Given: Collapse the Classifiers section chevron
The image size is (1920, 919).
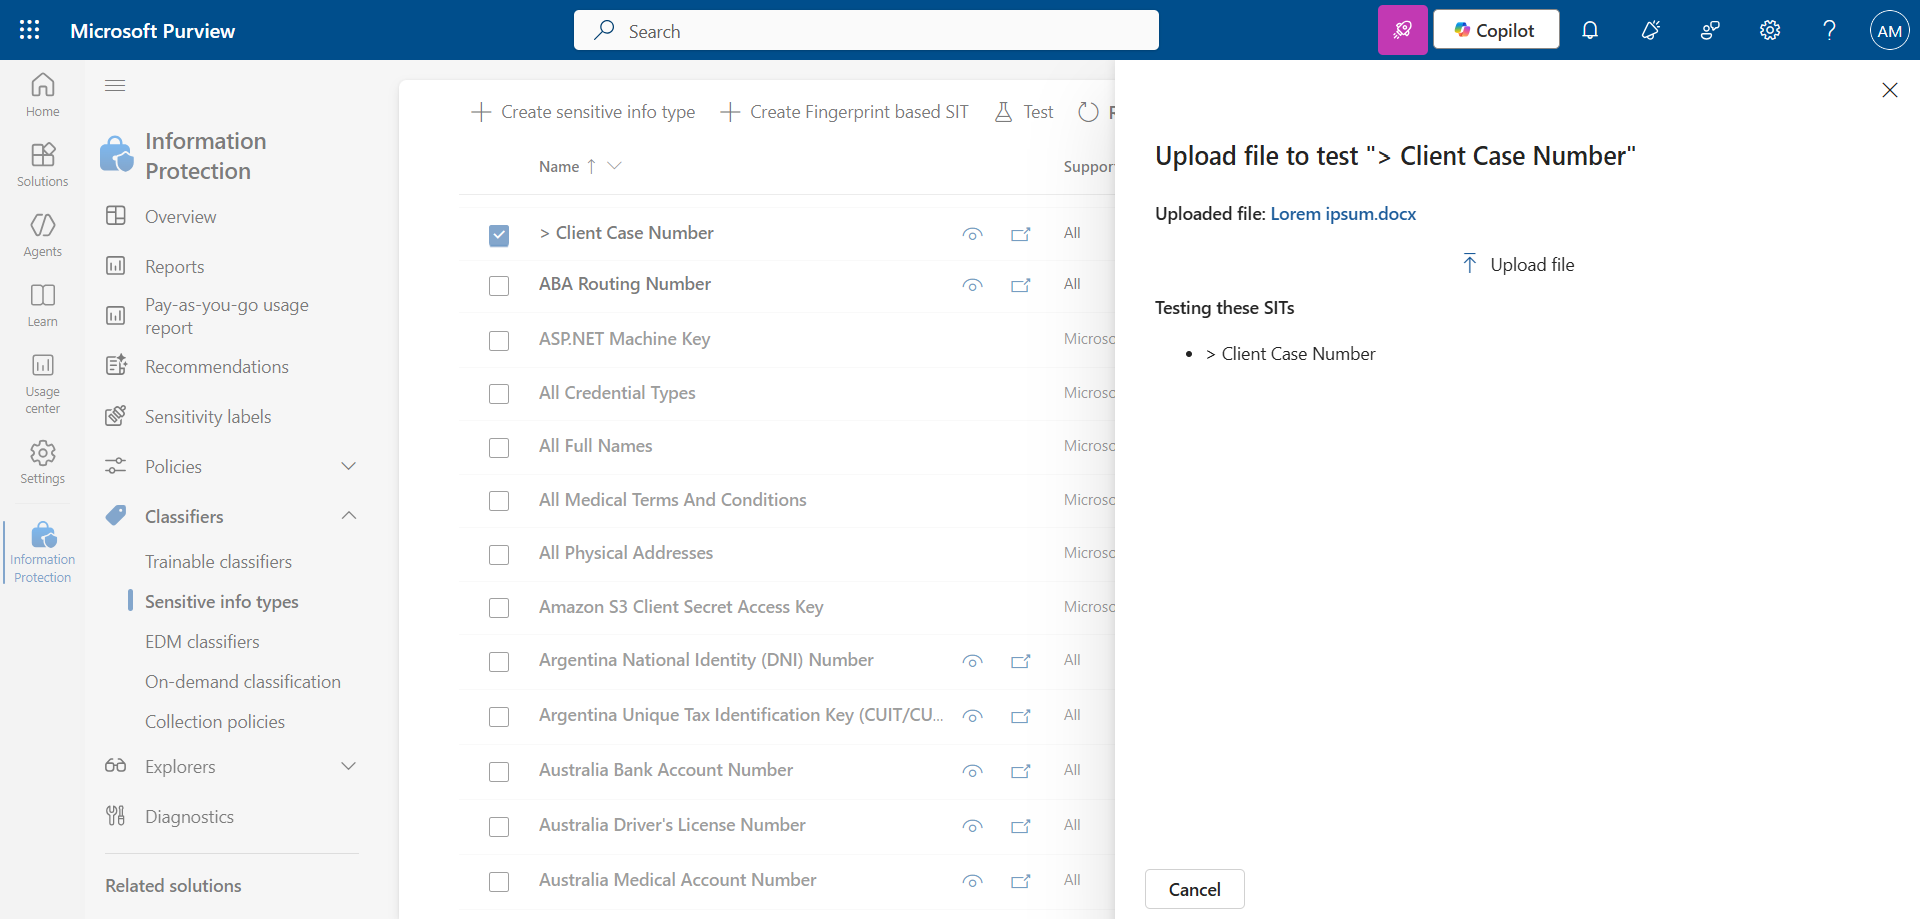Looking at the screenshot, I should pyautogui.click(x=349, y=516).
